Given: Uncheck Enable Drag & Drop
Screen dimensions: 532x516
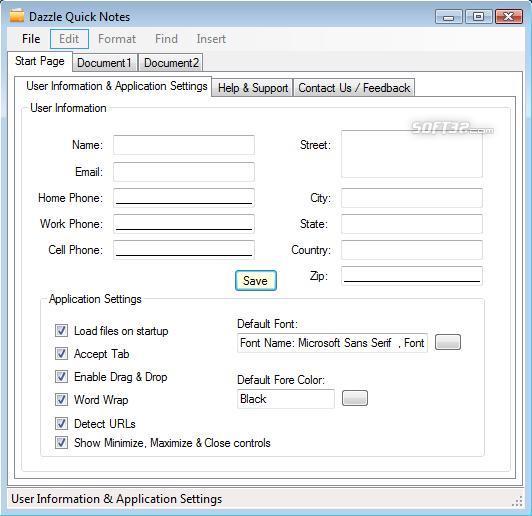Looking at the screenshot, I should (61, 377).
